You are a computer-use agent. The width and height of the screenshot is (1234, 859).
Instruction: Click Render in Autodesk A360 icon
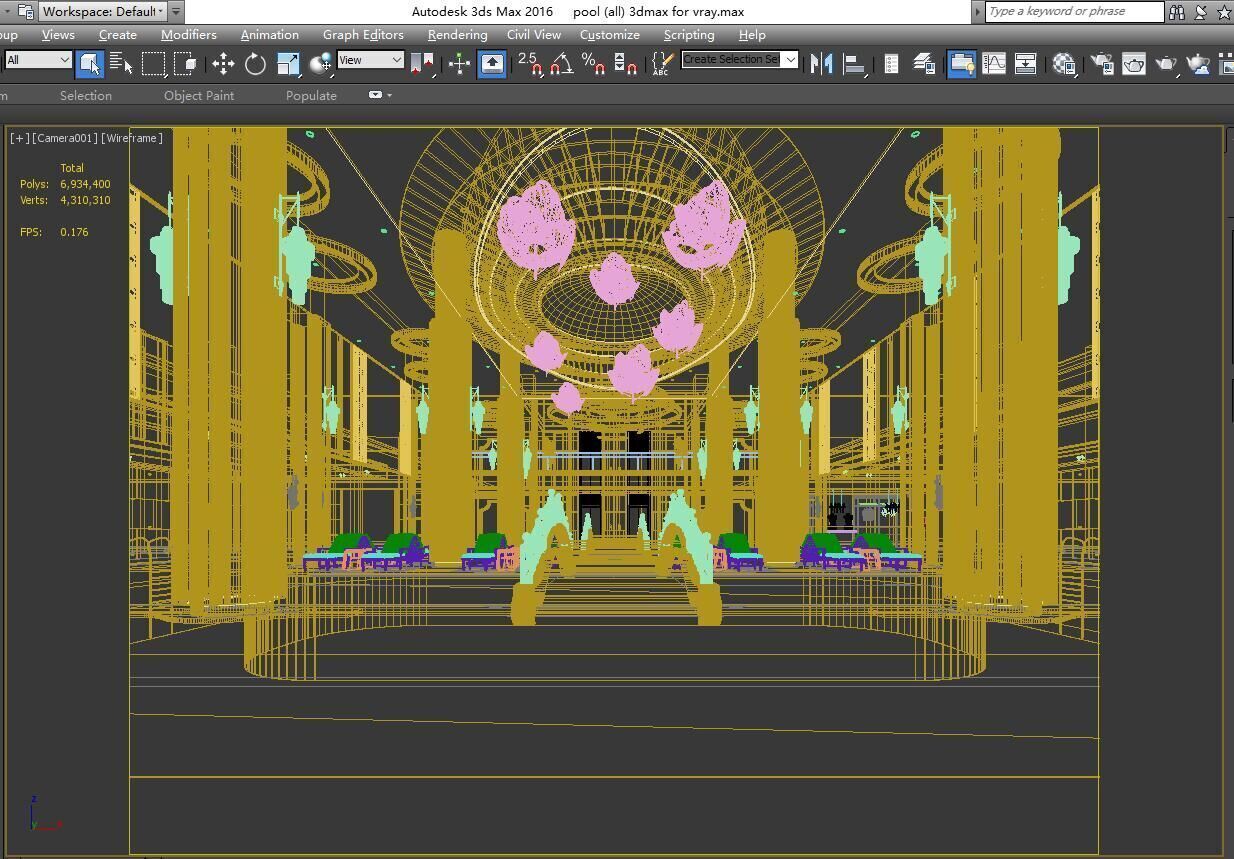click(x=1198, y=64)
